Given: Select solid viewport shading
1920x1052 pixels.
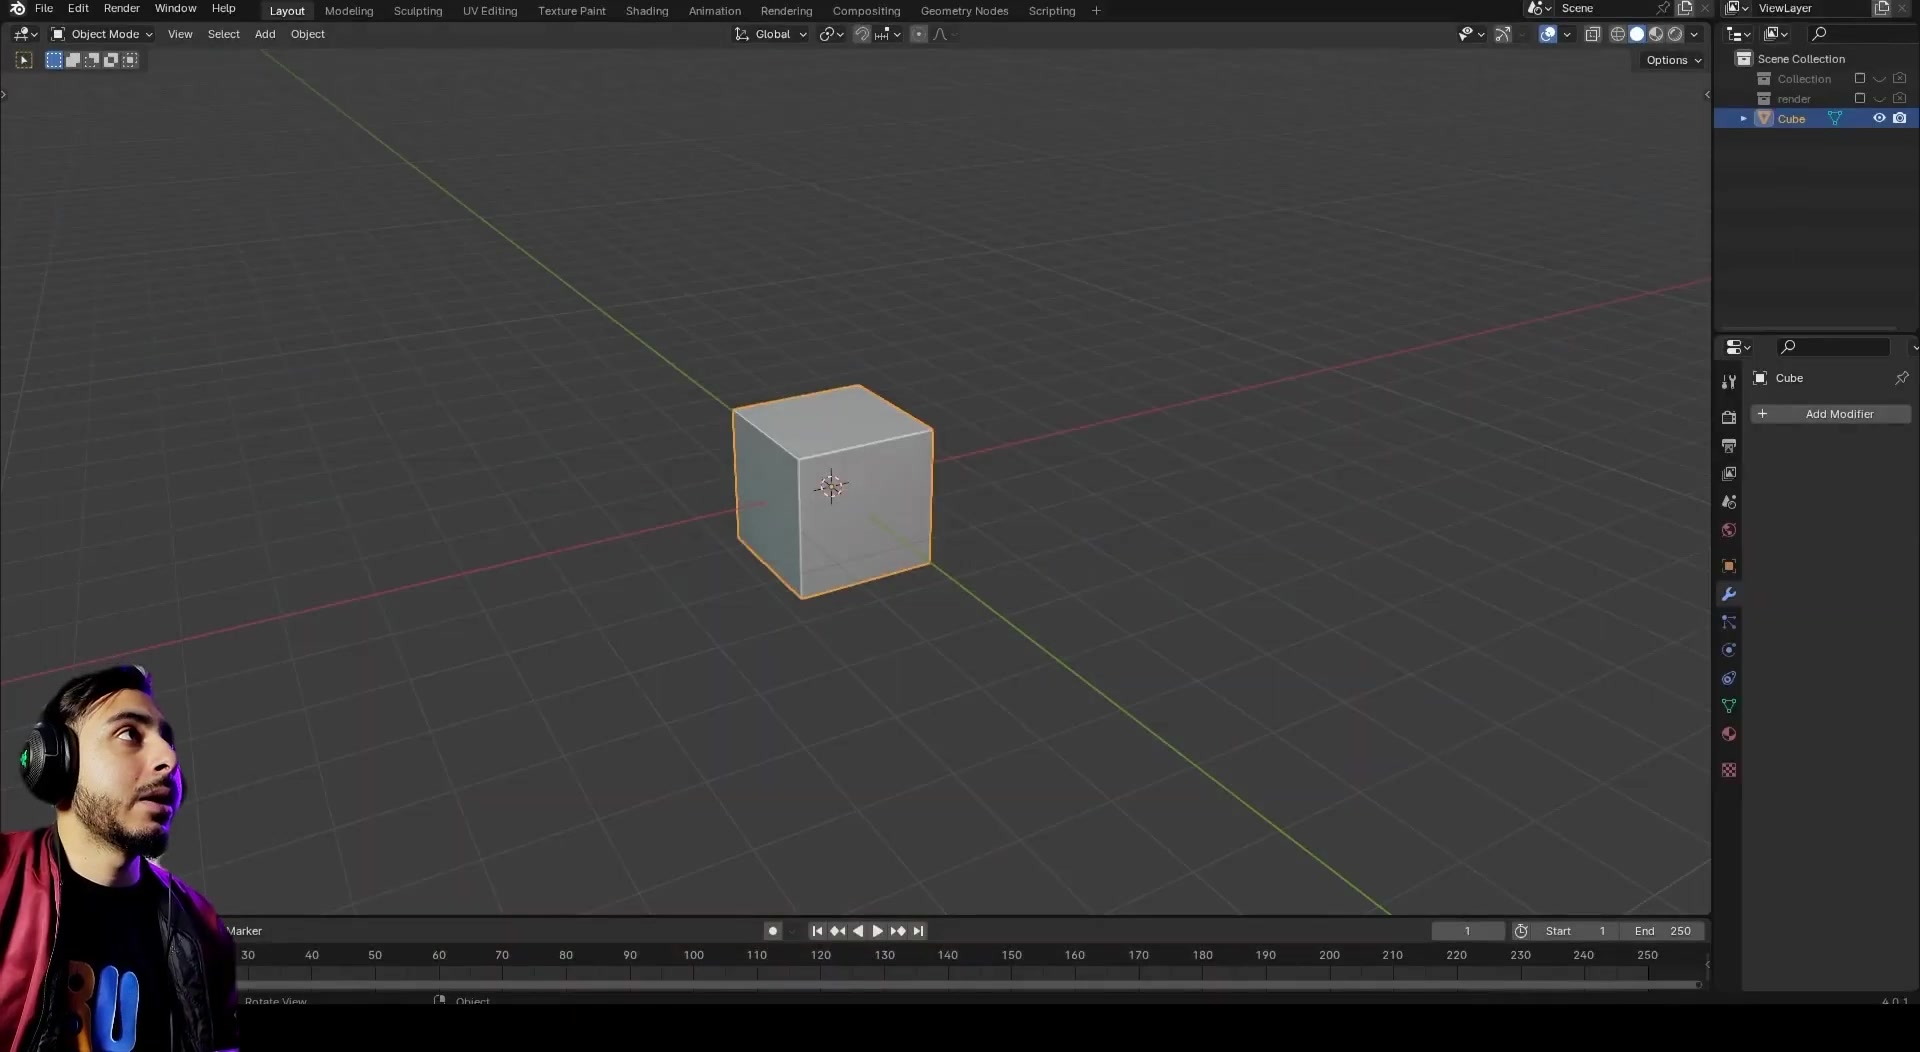Looking at the screenshot, I should coord(1637,34).
